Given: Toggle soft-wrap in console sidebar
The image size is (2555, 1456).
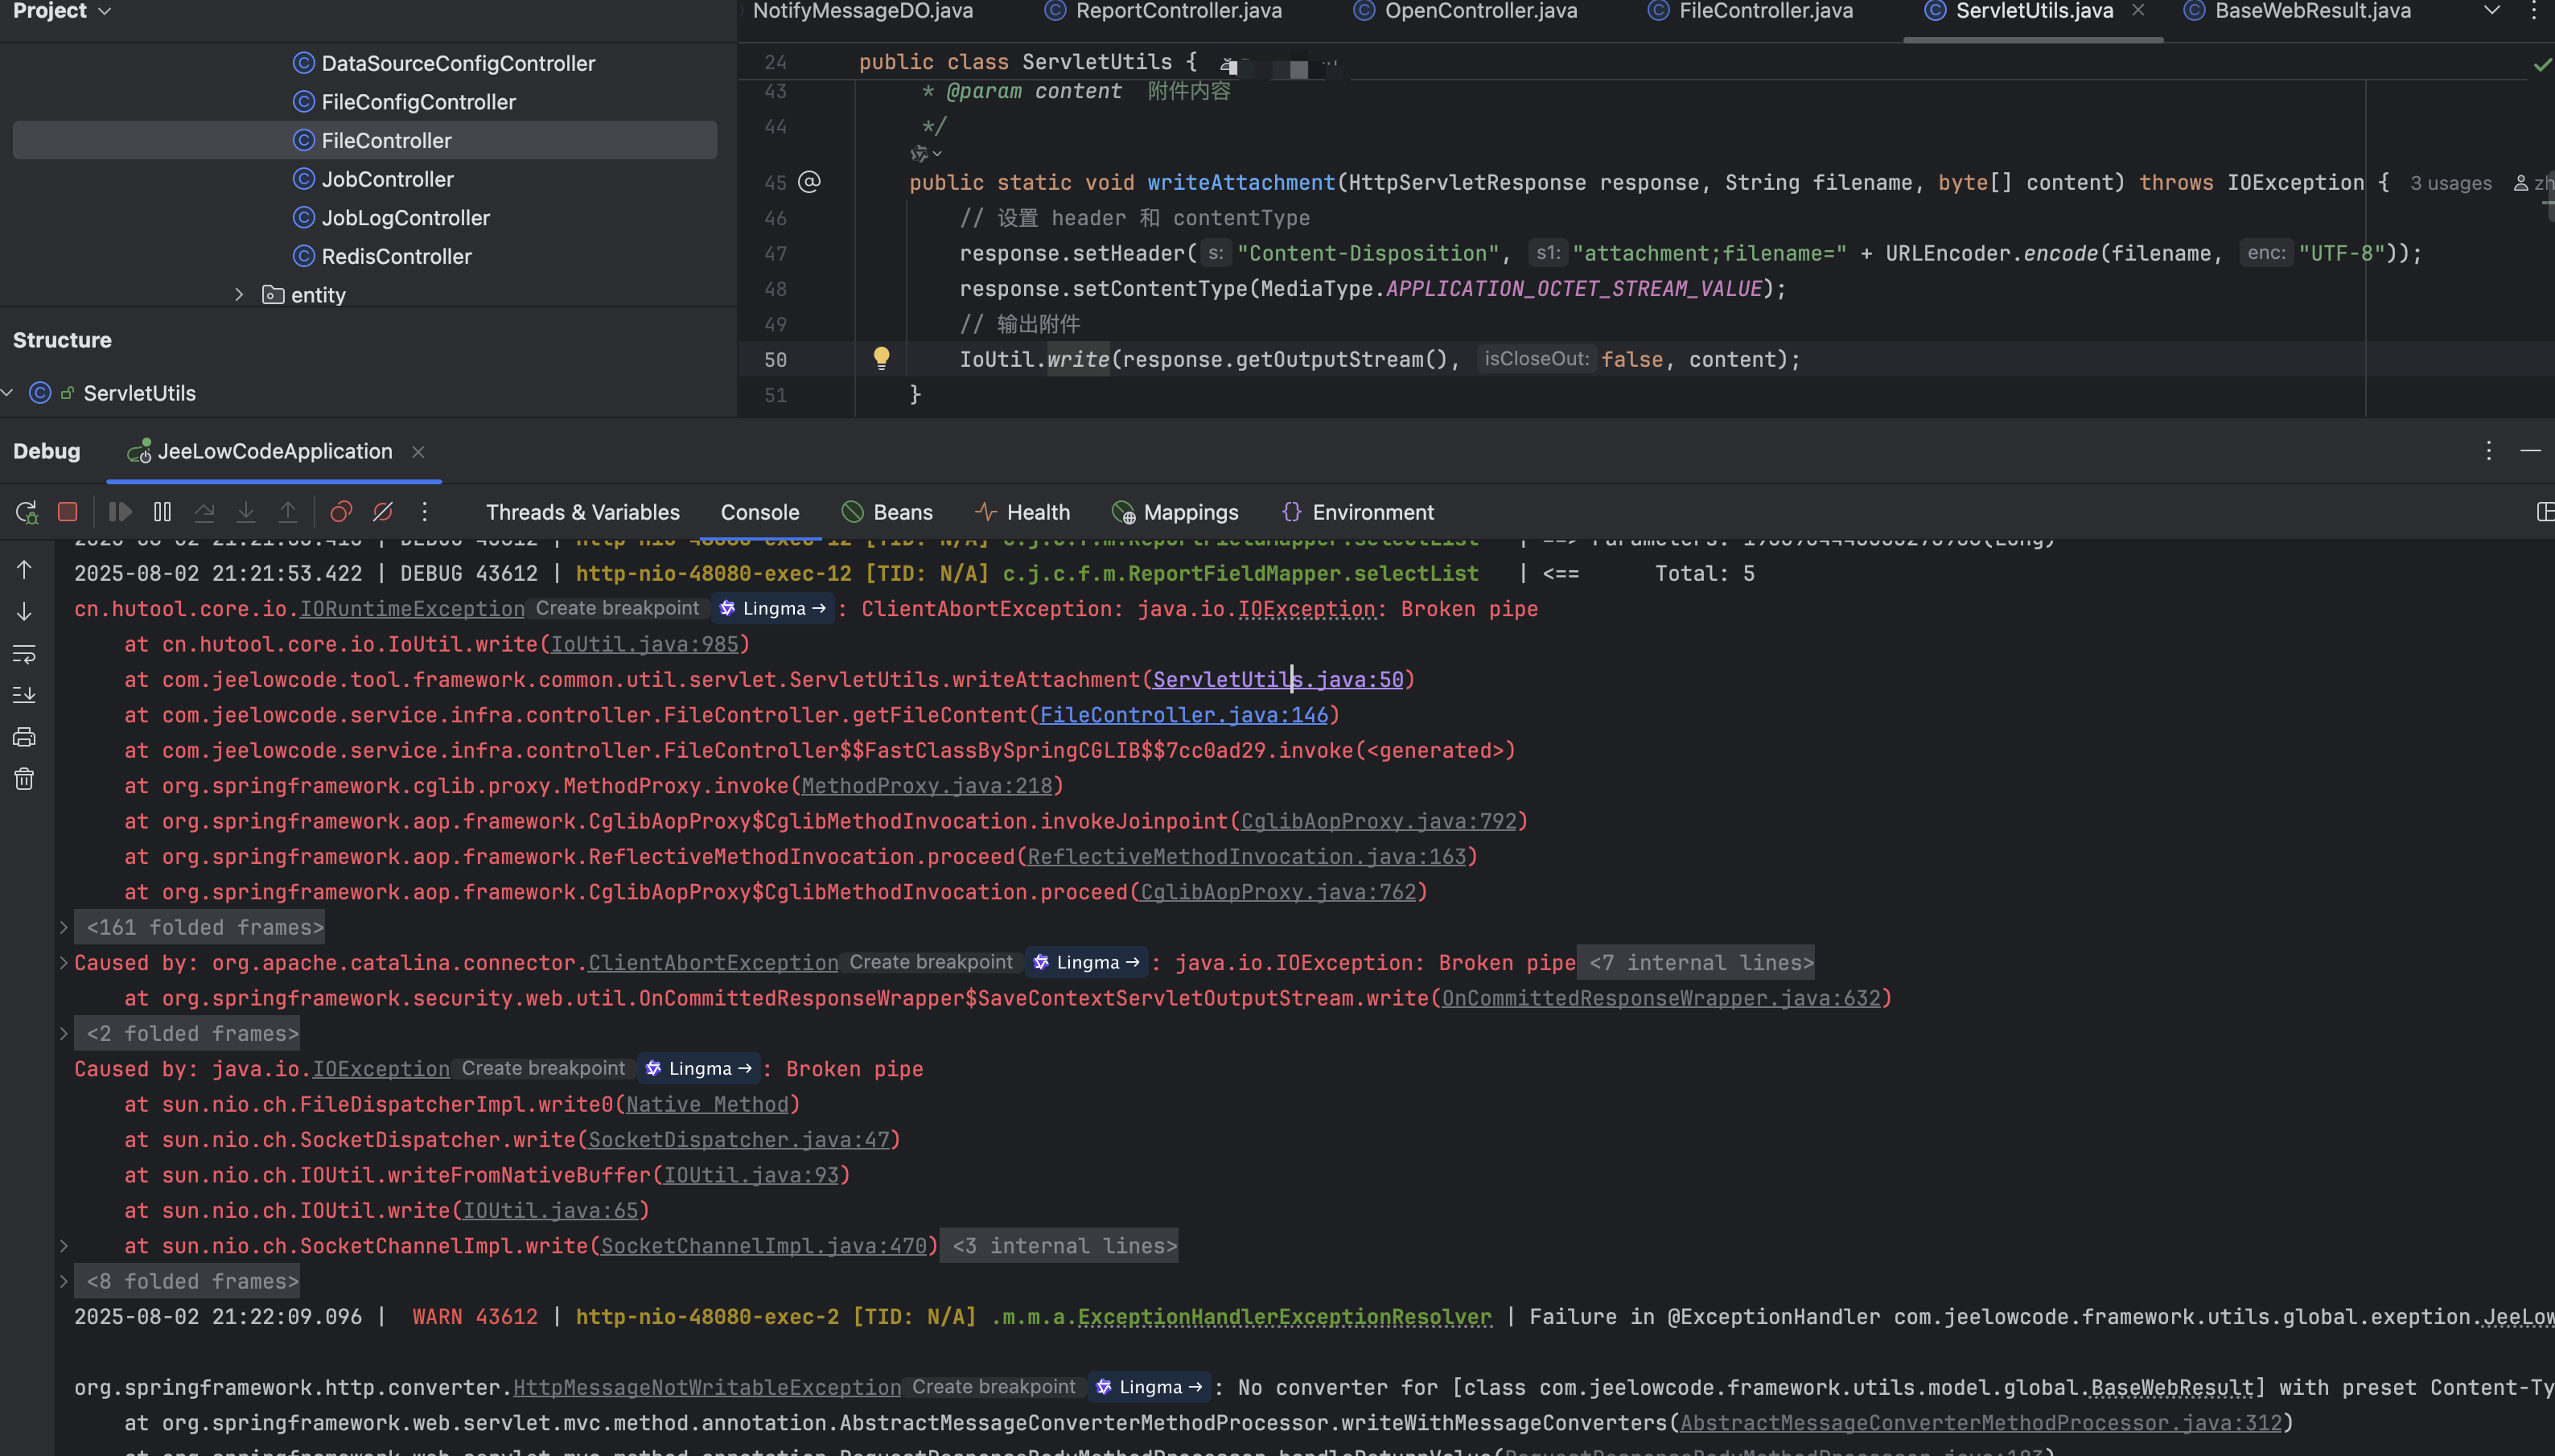Looking at the screenshot, I should (x=24, y=654).
